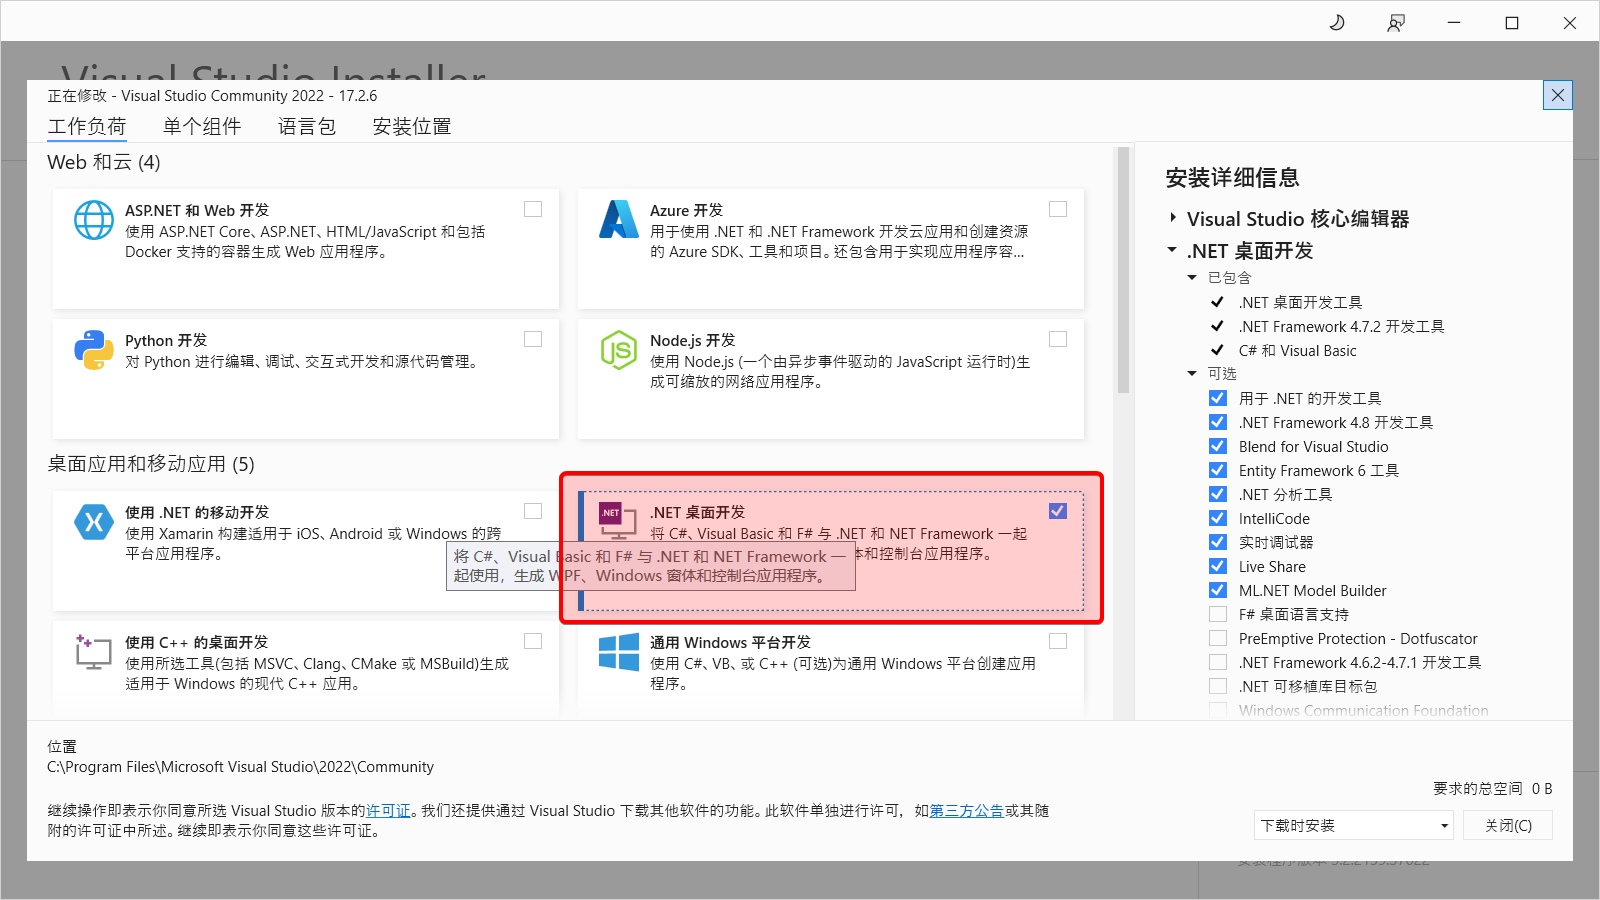This screenshot has height=900, width=1600.
Task: Click the C++ desktop development icon
Action: 94,652
